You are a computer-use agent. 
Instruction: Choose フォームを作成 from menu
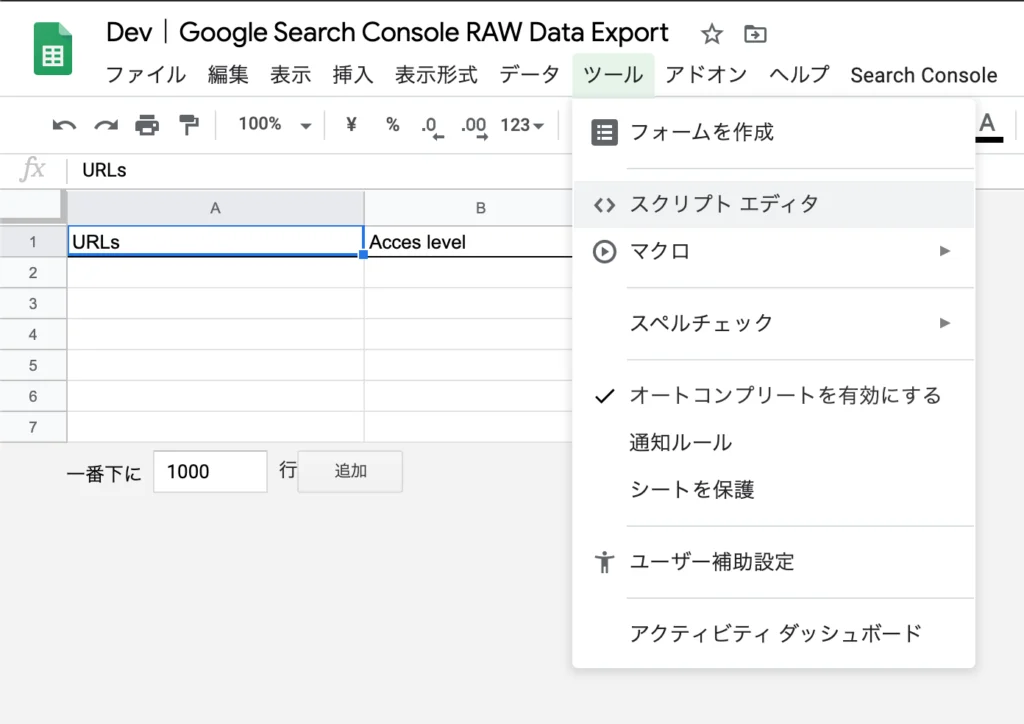pos(773,133)
